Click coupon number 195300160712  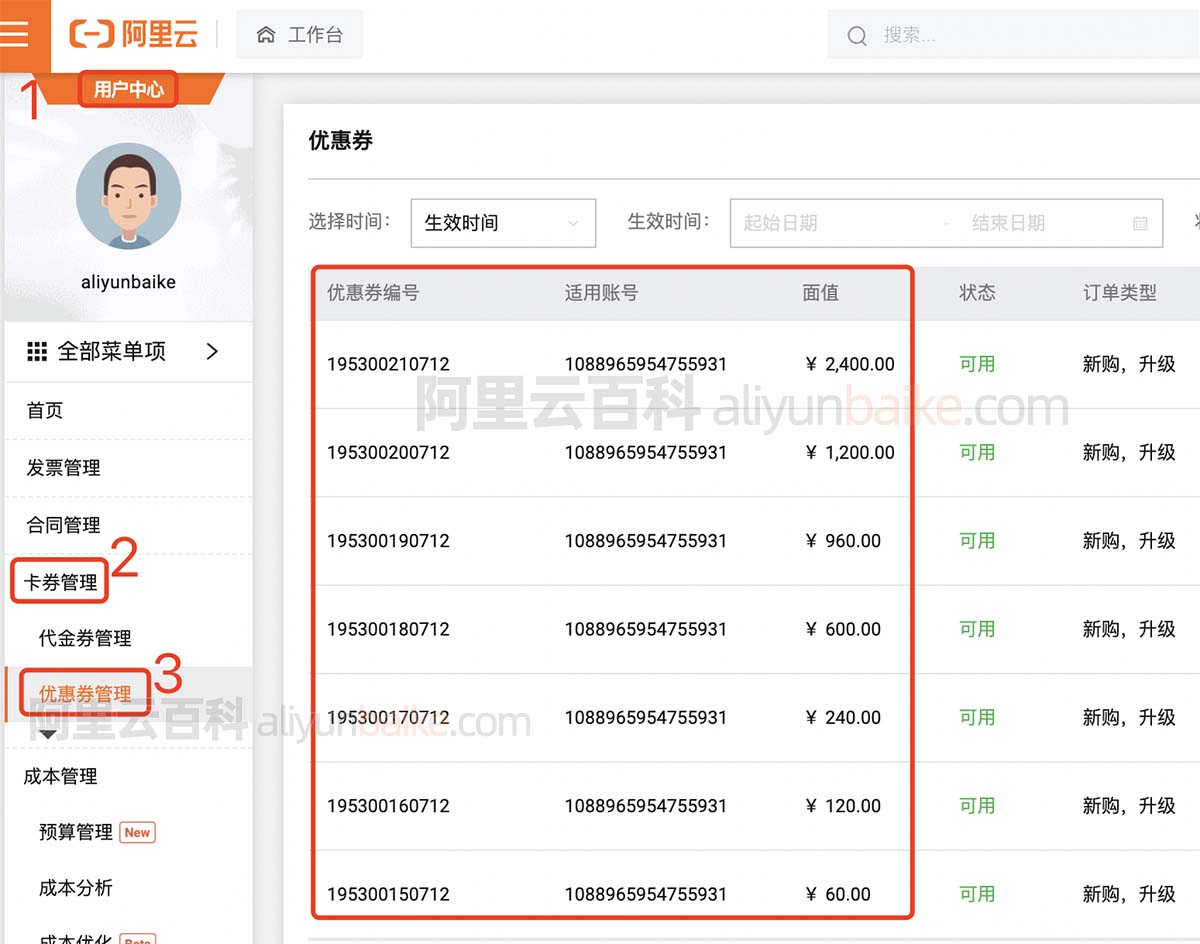pyautogui.click(x=388, y=806)
